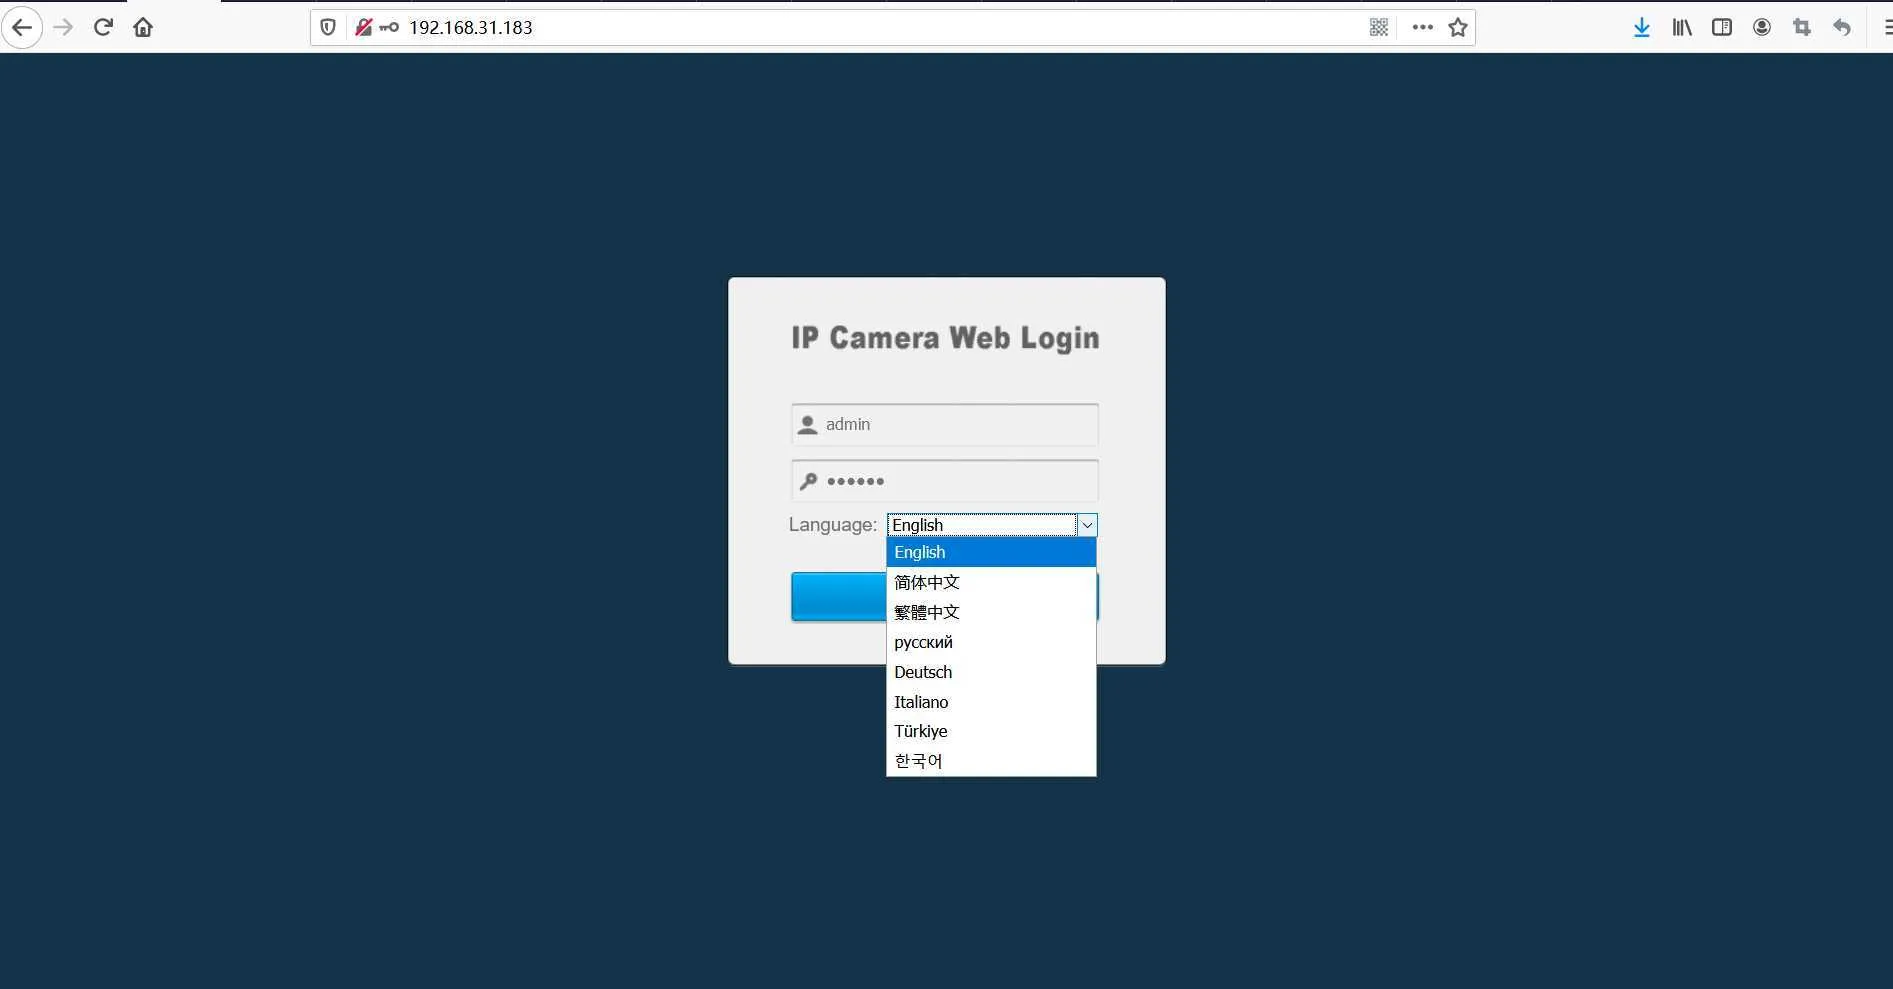Open saved login key icon
The image size is (1893, 989).
point(389,27)
